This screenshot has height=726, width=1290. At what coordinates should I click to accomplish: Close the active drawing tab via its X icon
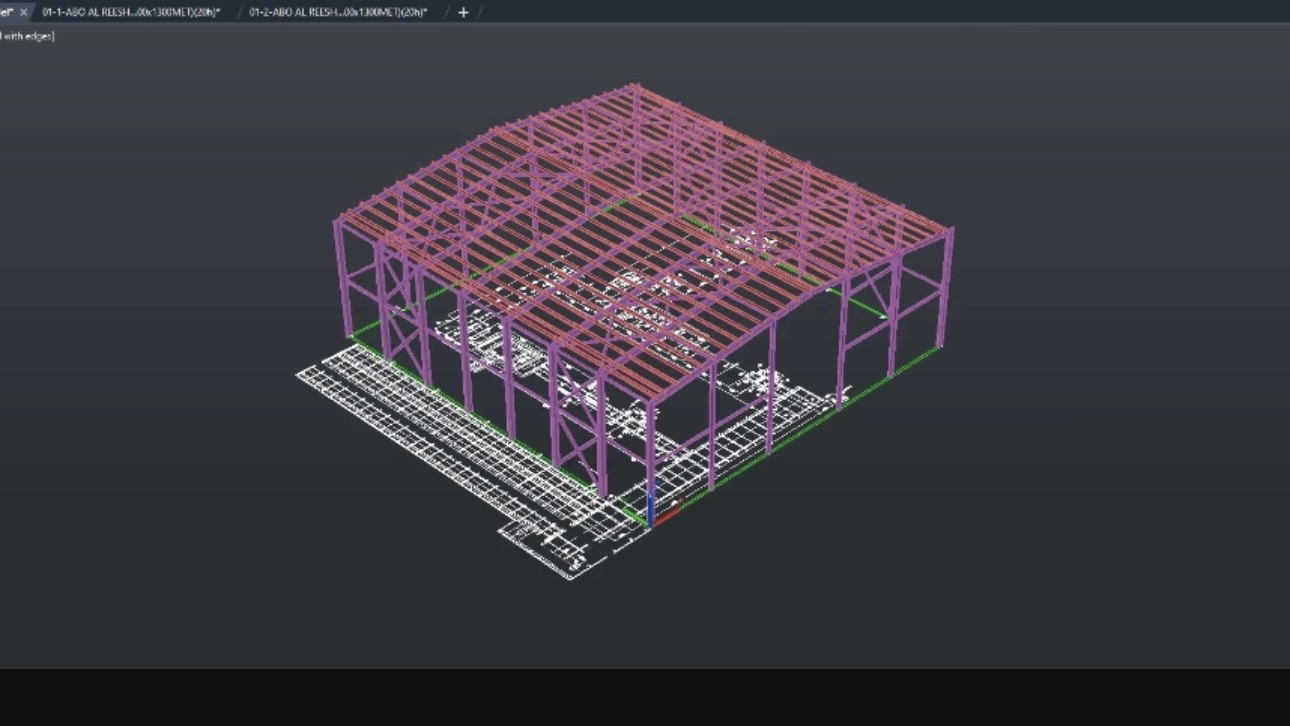[x=24, y=12]
